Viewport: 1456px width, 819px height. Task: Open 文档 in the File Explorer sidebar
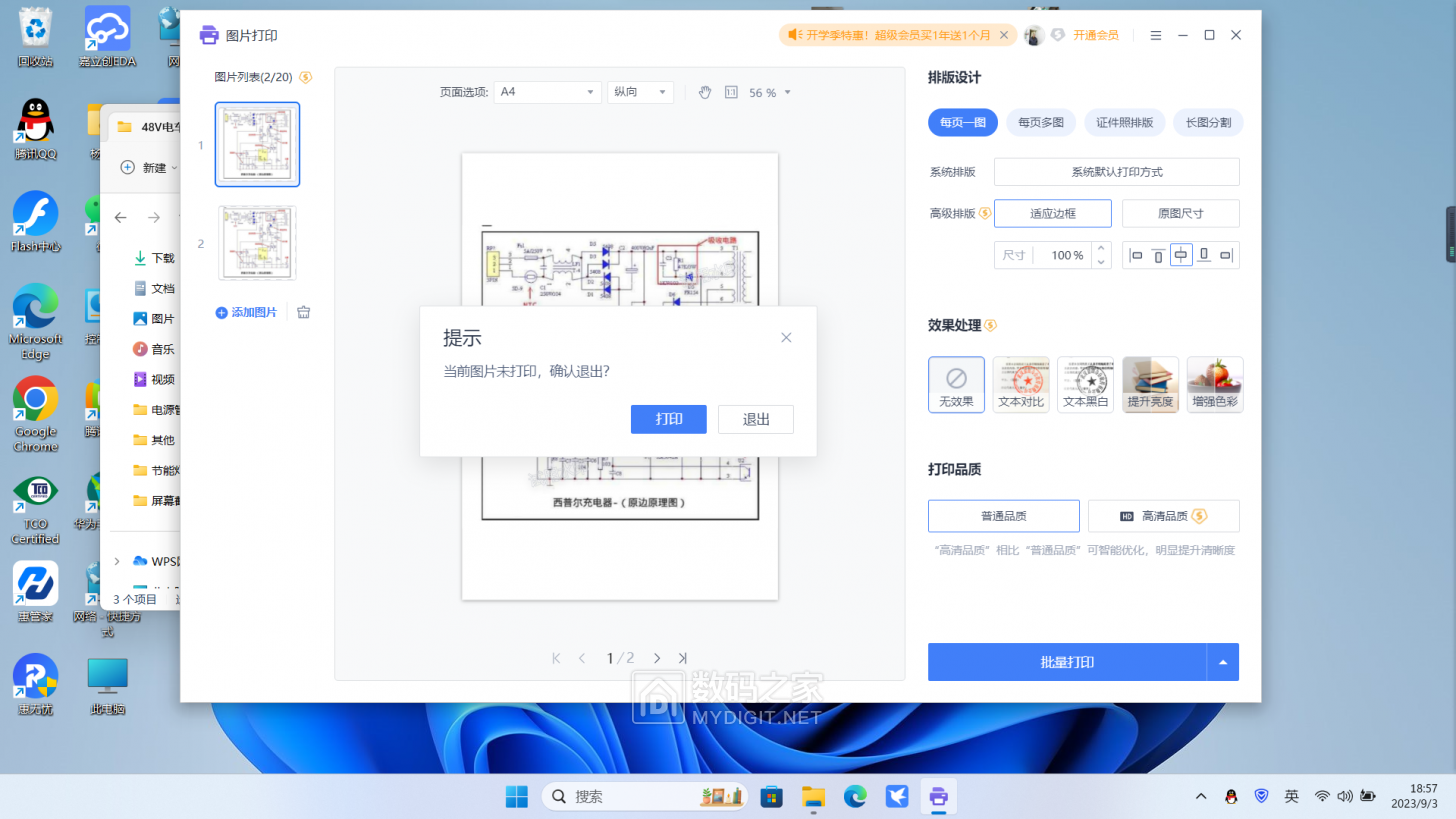[x=154, y=288]
